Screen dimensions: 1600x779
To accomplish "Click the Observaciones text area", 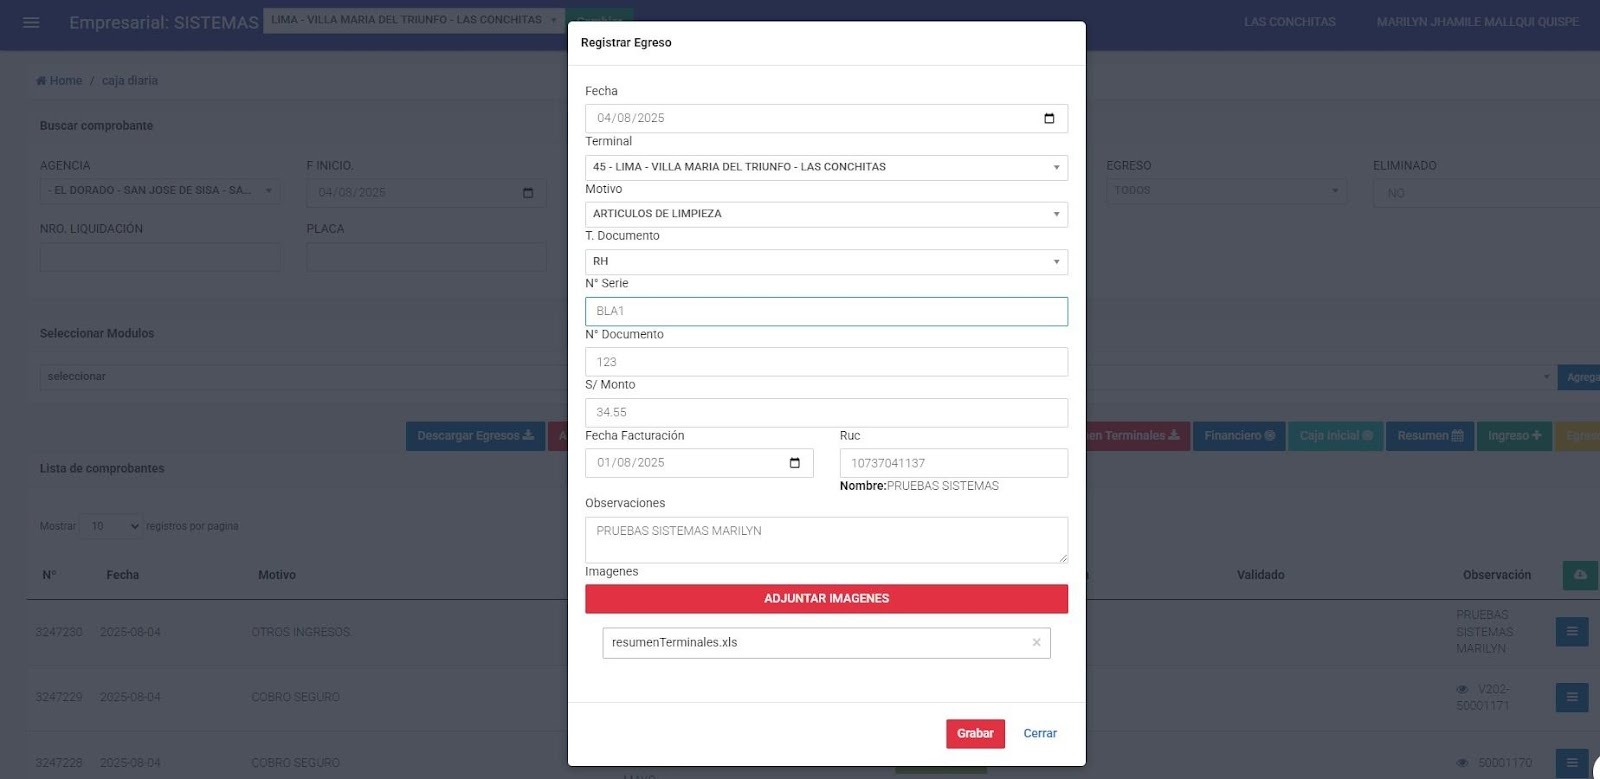I will (826, 539).
